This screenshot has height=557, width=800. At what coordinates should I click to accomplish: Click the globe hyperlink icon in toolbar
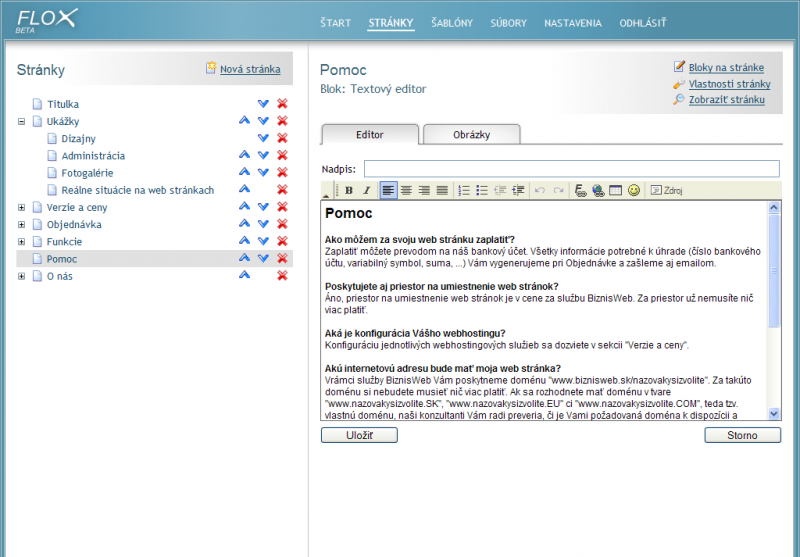pyautogui.click(x=598, y=190)
